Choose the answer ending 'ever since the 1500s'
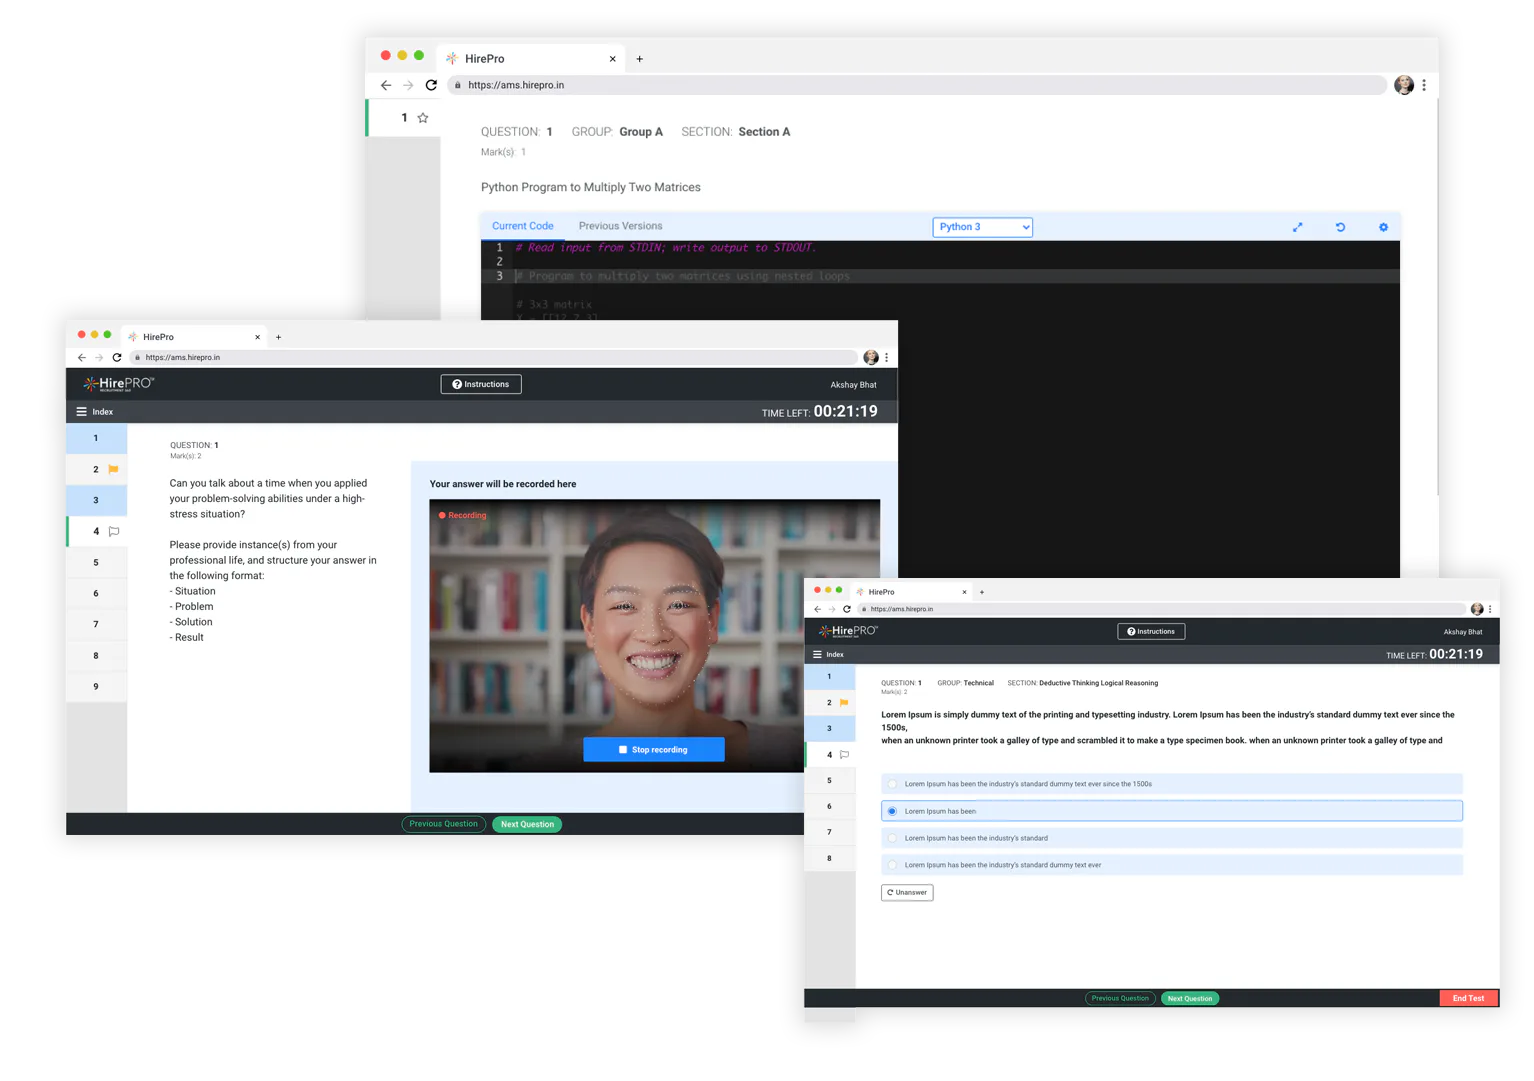The width and height of the screenshot is (1534, 1081). coord(1172,784)
